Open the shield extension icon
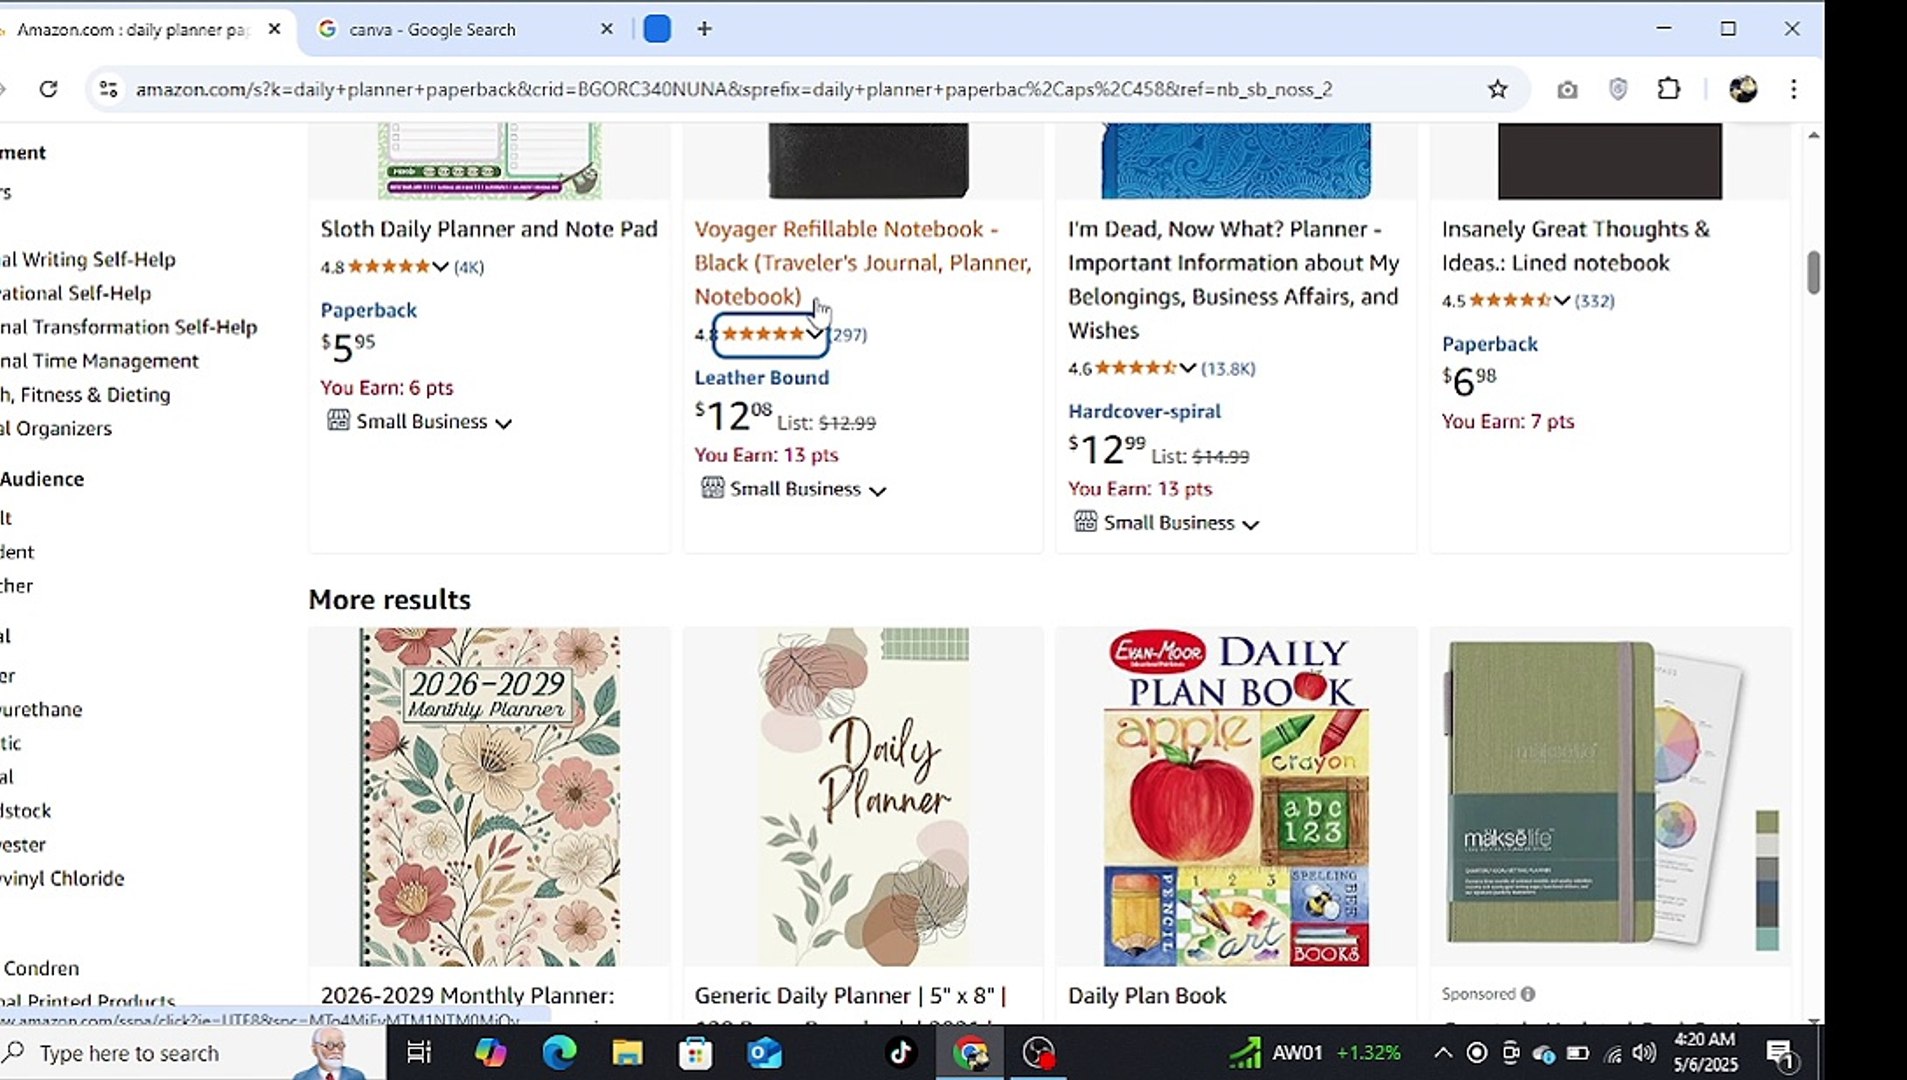 coord(1618,89)
